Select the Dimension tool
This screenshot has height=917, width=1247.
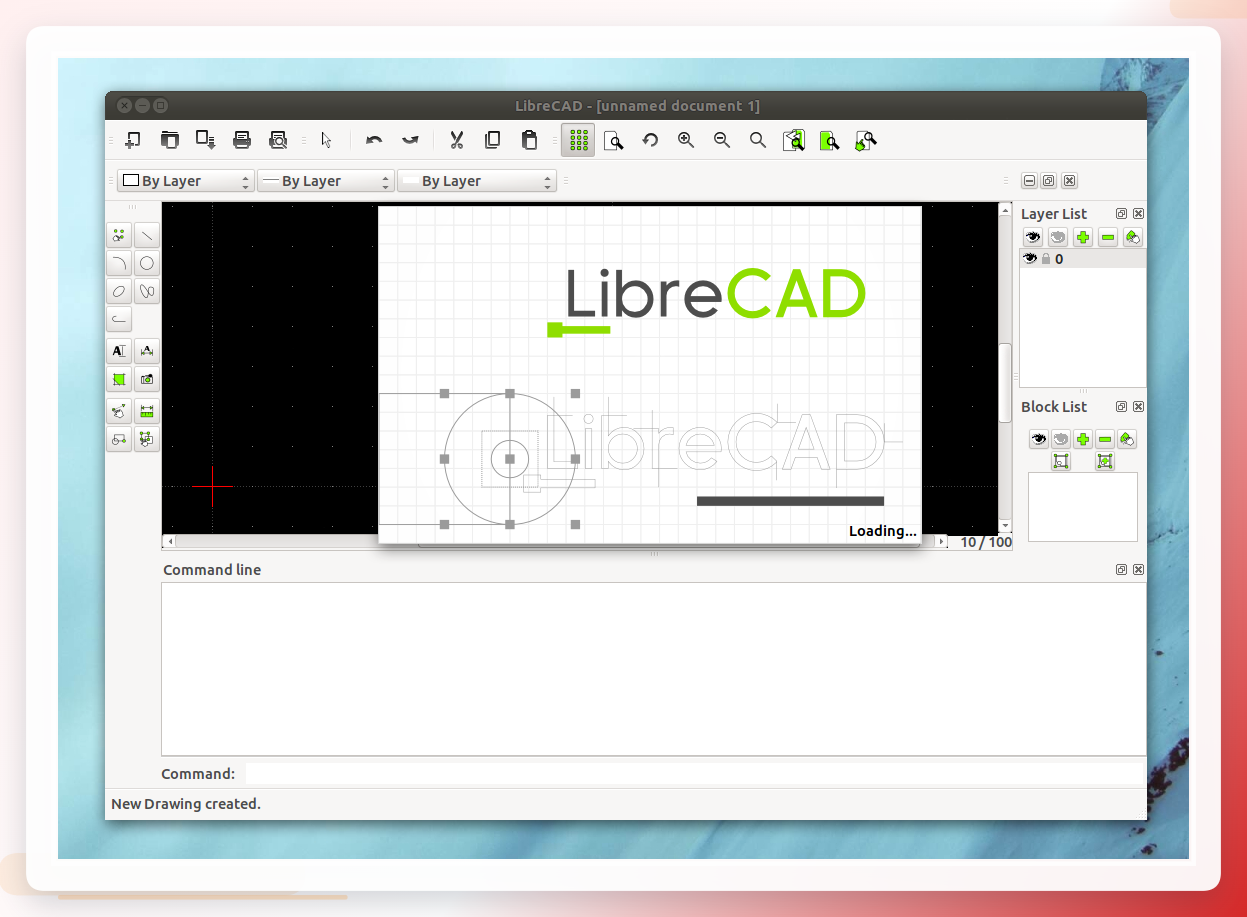147,351
